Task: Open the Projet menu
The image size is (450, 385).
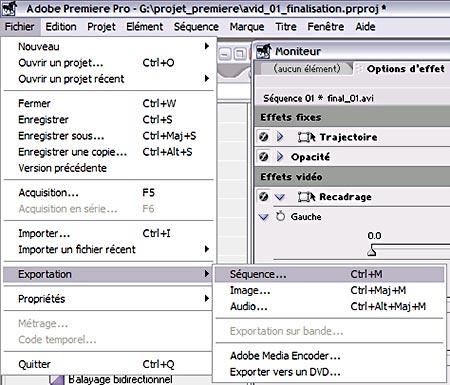Action: (101, 27)
